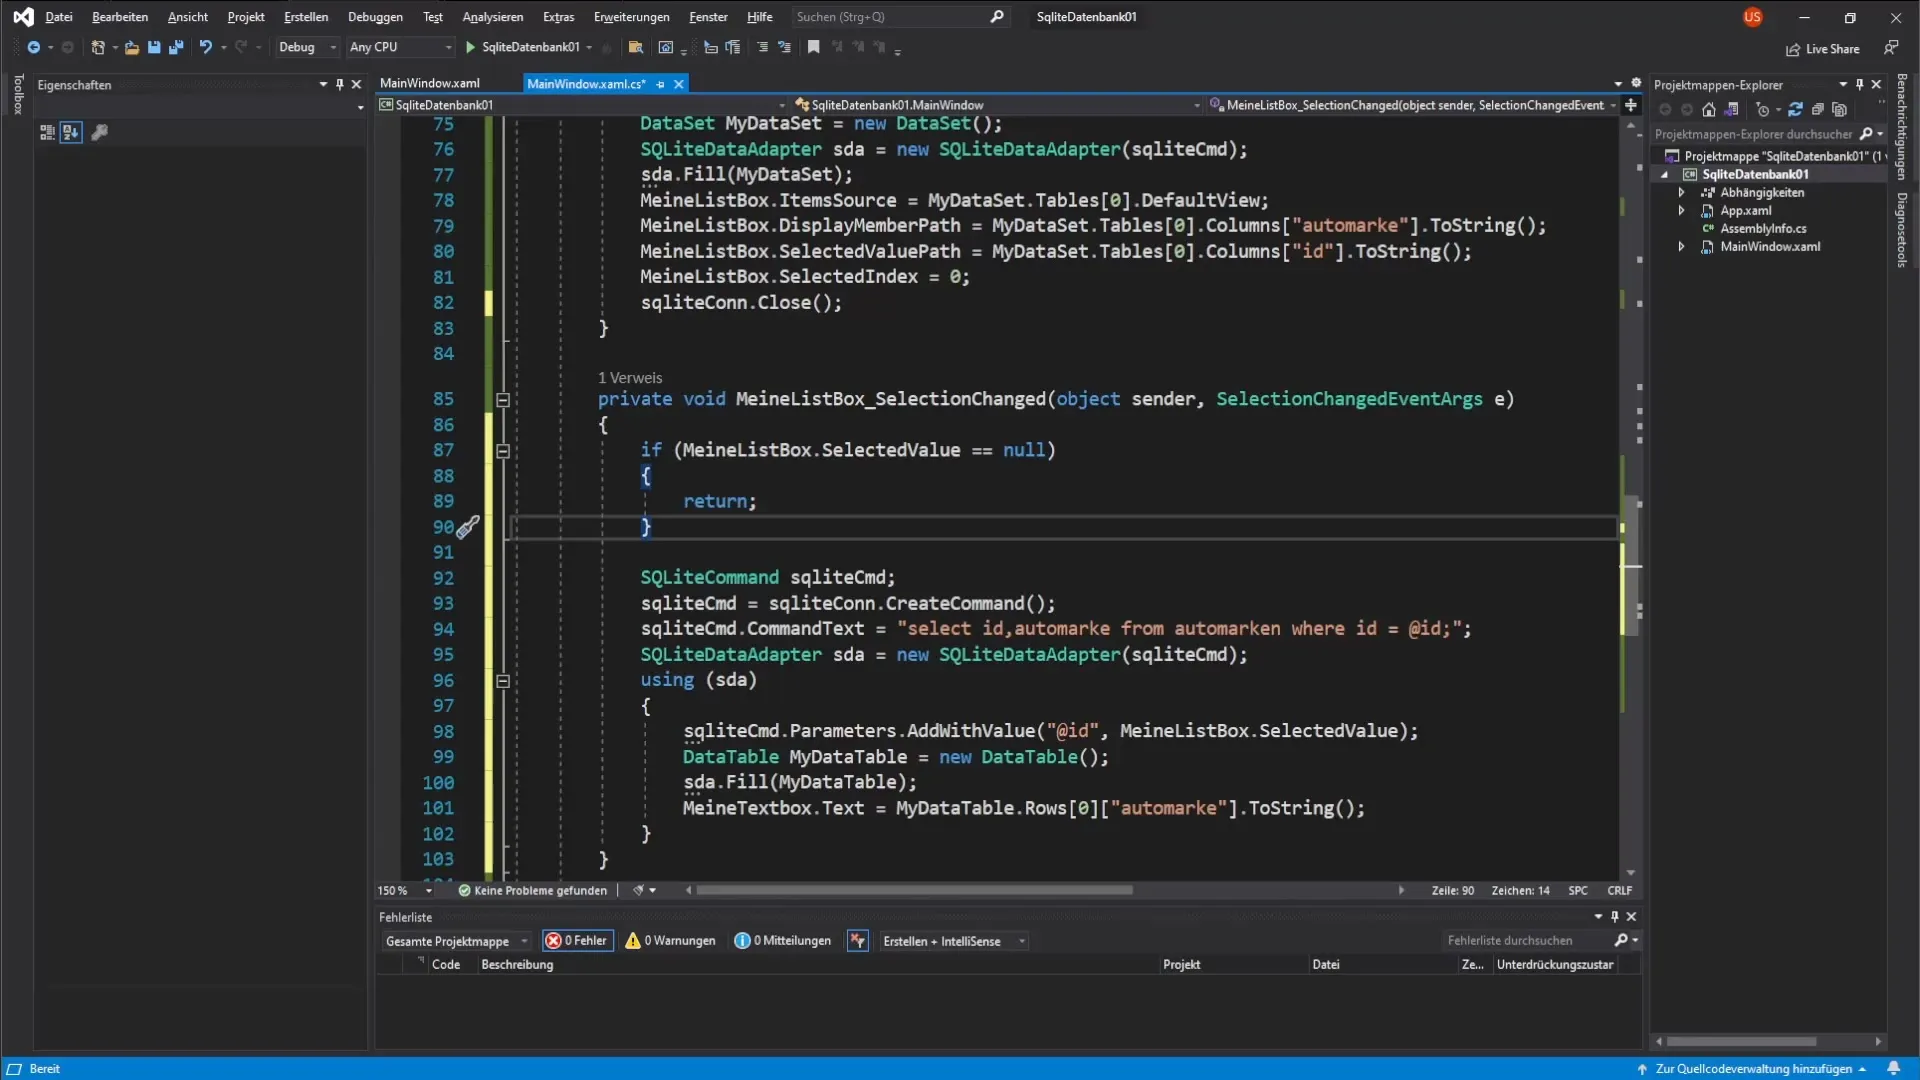Toggle the 0 Fehler filter

577,941
